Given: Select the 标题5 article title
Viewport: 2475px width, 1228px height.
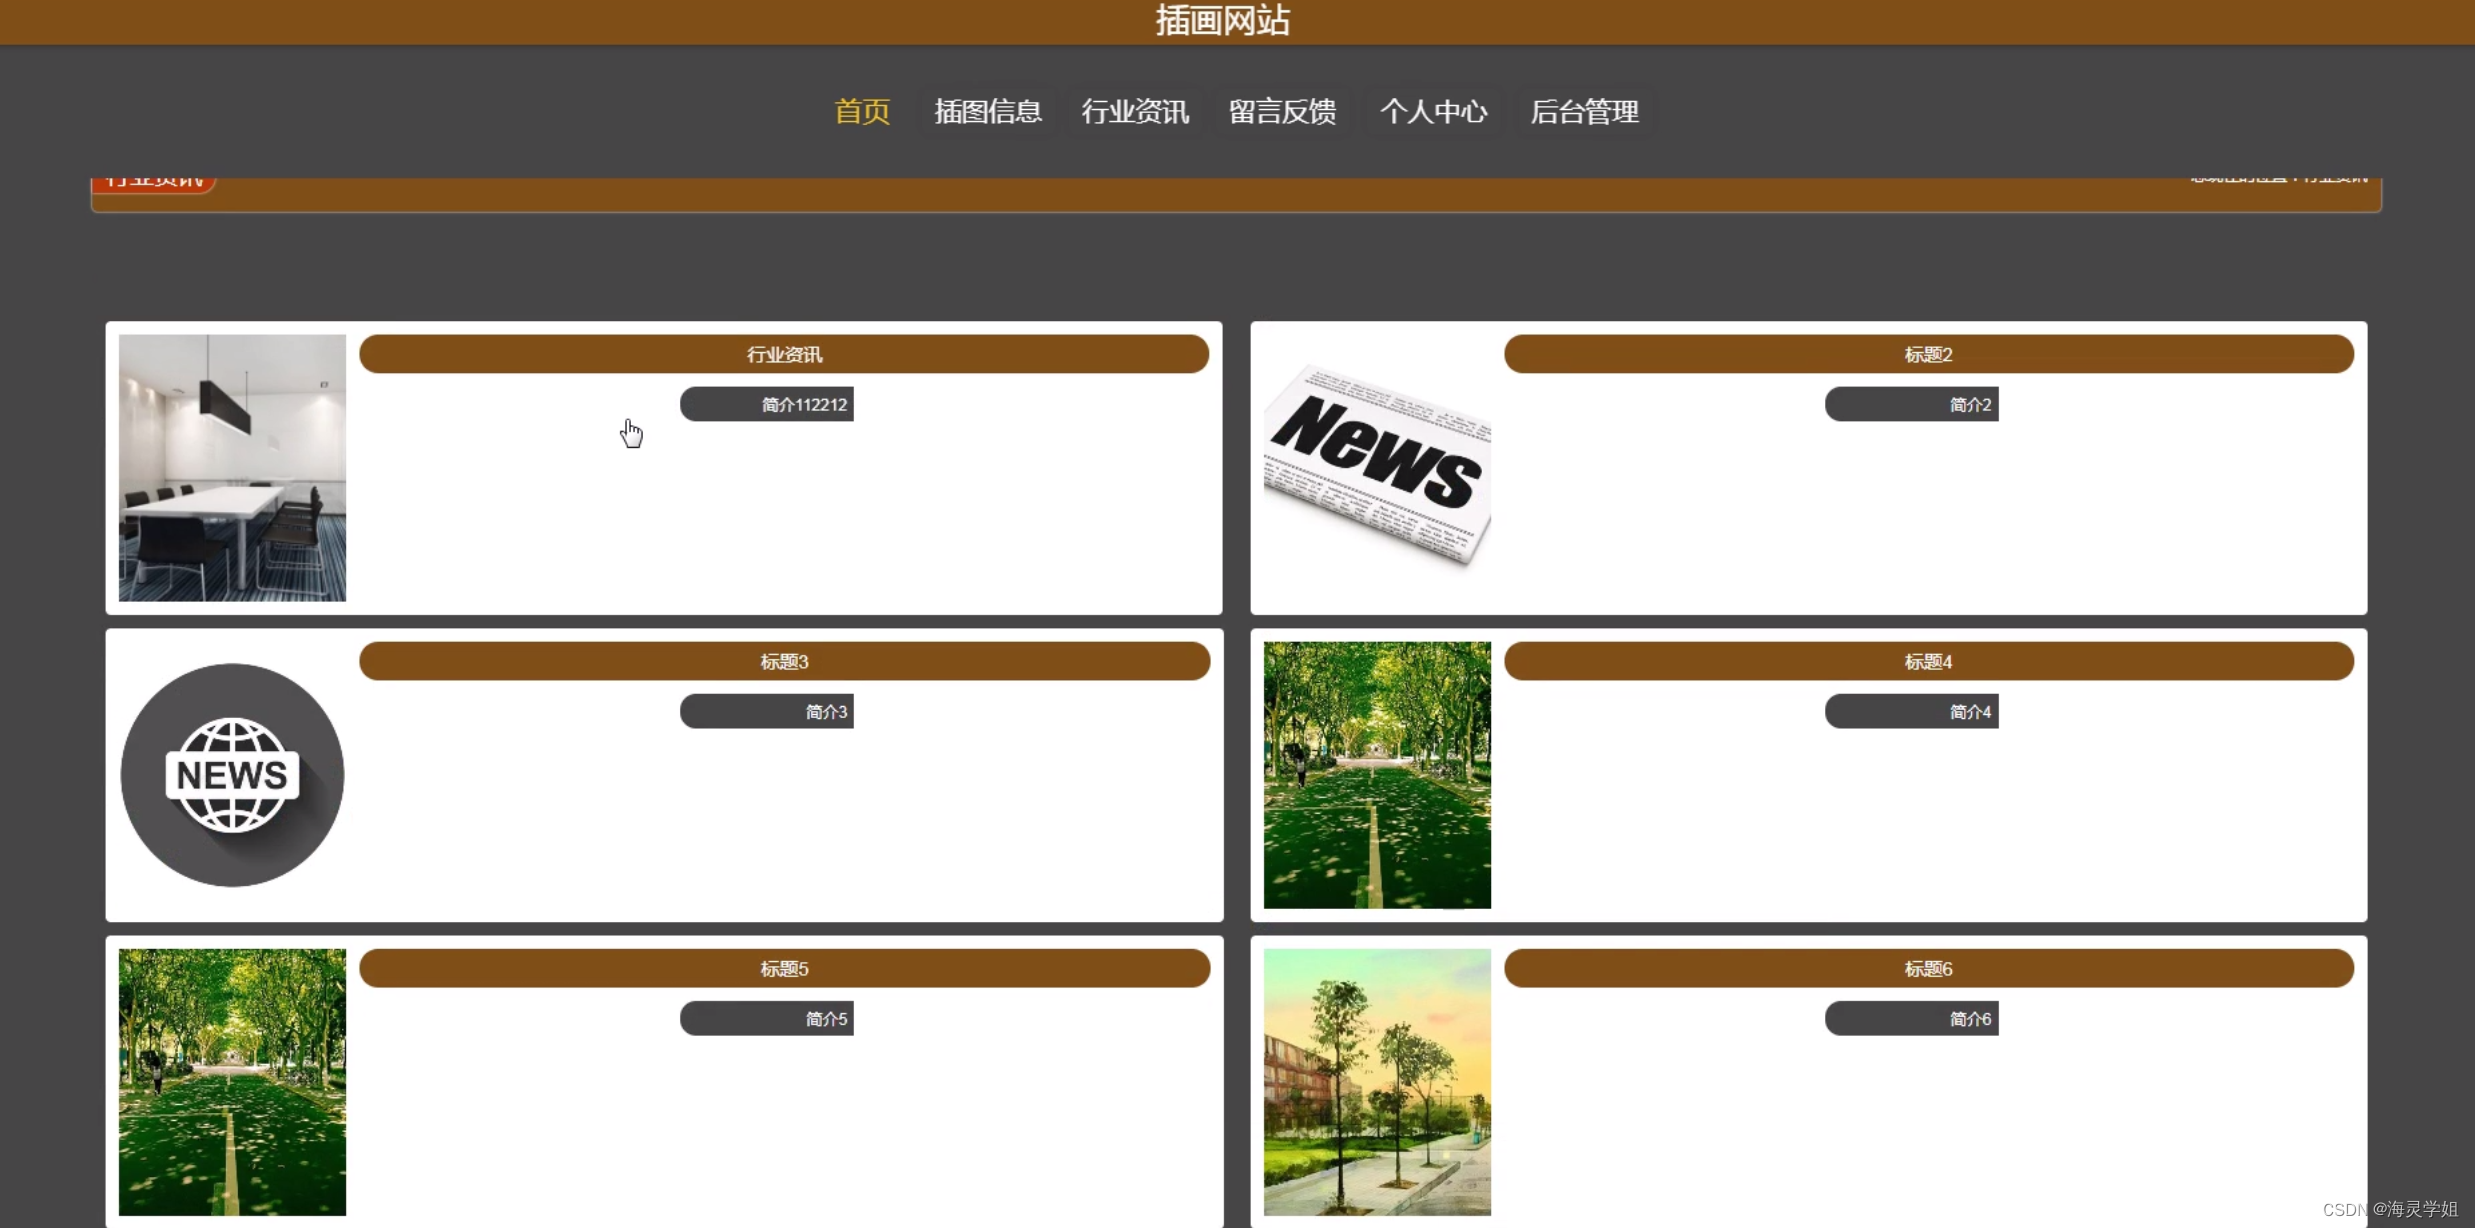Looking at the screenshot, I should pyautogui.click(x=784, y=968).
